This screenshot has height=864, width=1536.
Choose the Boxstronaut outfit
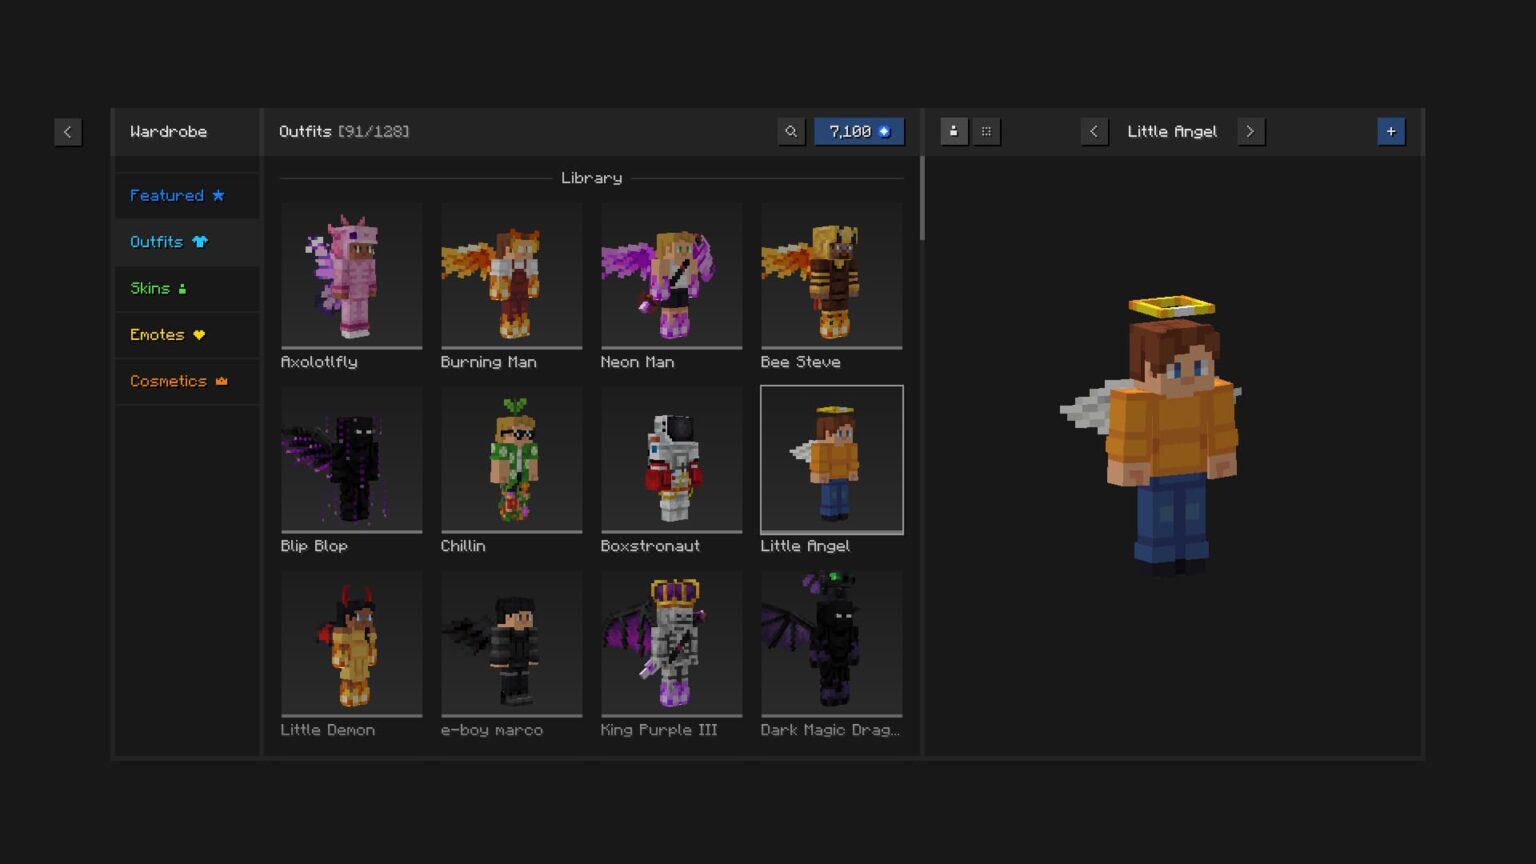coord(671,459)
